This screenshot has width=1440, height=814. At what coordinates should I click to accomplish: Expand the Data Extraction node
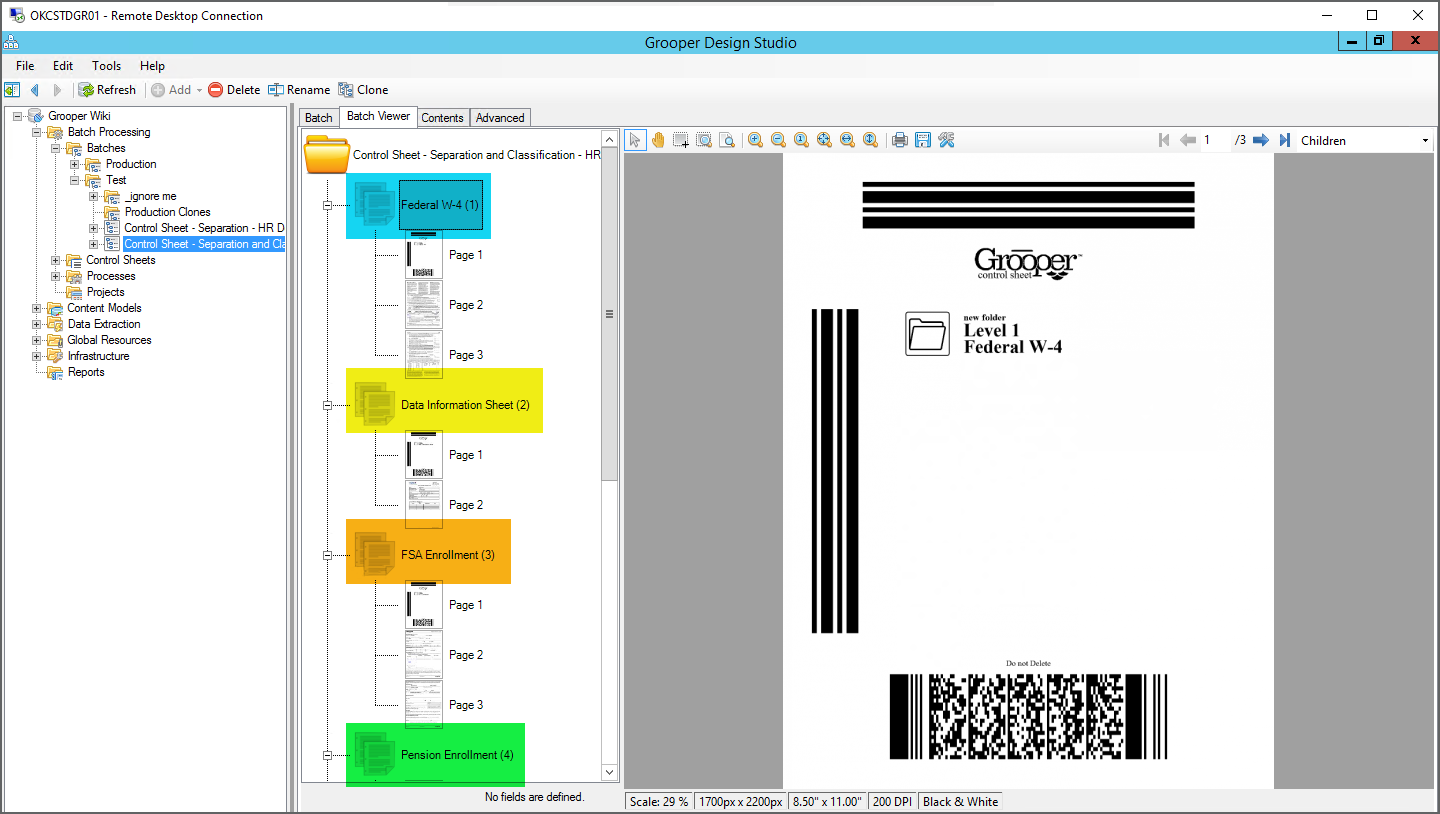37,324
